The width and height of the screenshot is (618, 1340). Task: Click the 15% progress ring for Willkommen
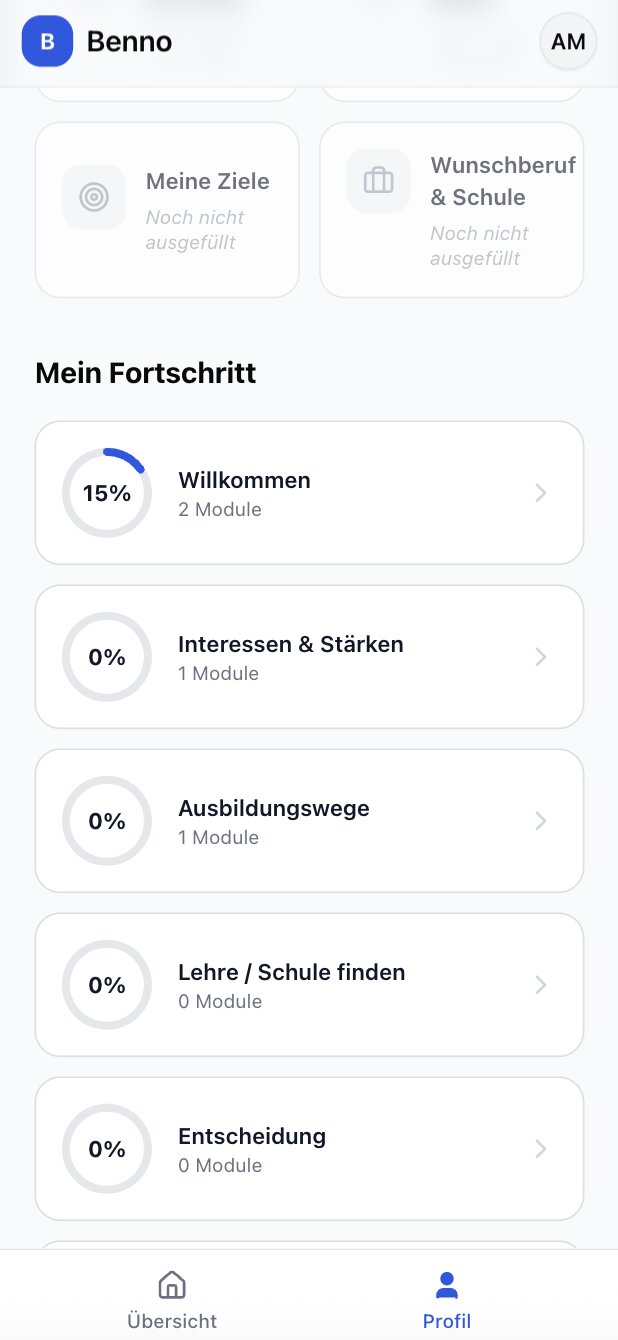(x=107, y=492)
